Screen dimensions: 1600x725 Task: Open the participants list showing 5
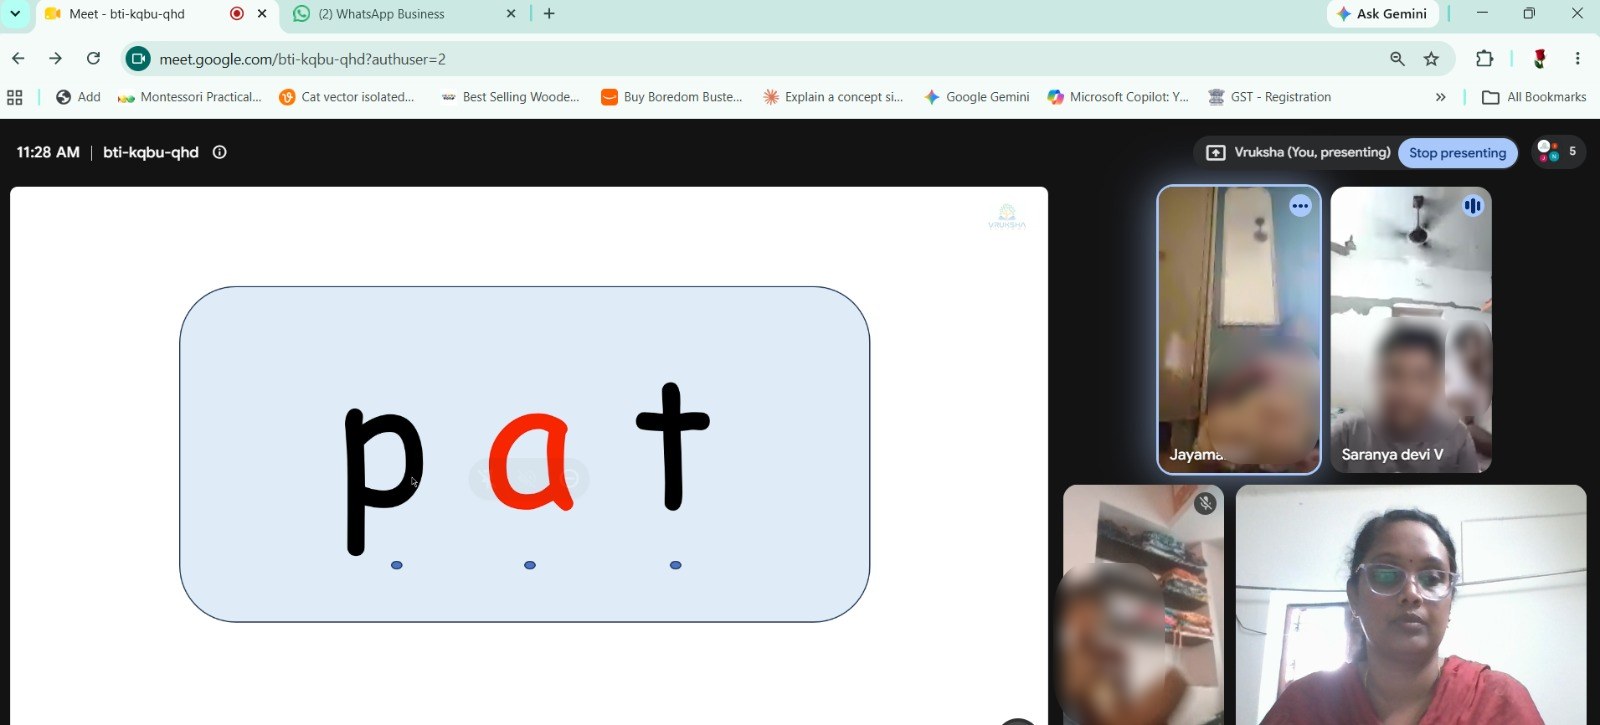pos(1559,151)
